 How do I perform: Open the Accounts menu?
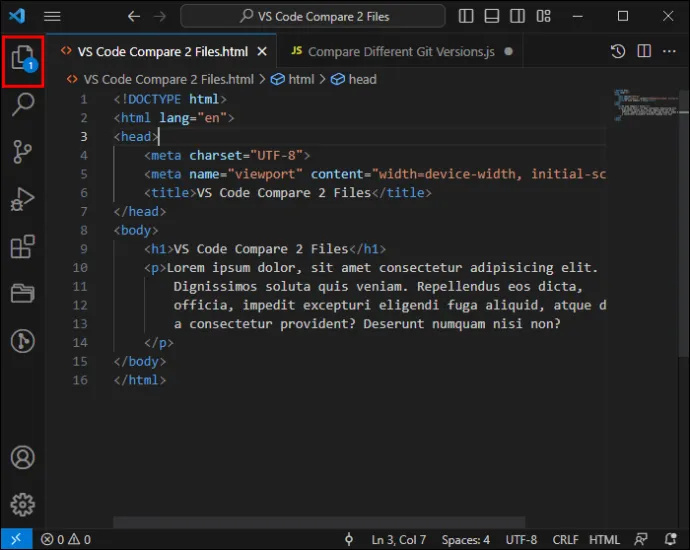point(23,458)
